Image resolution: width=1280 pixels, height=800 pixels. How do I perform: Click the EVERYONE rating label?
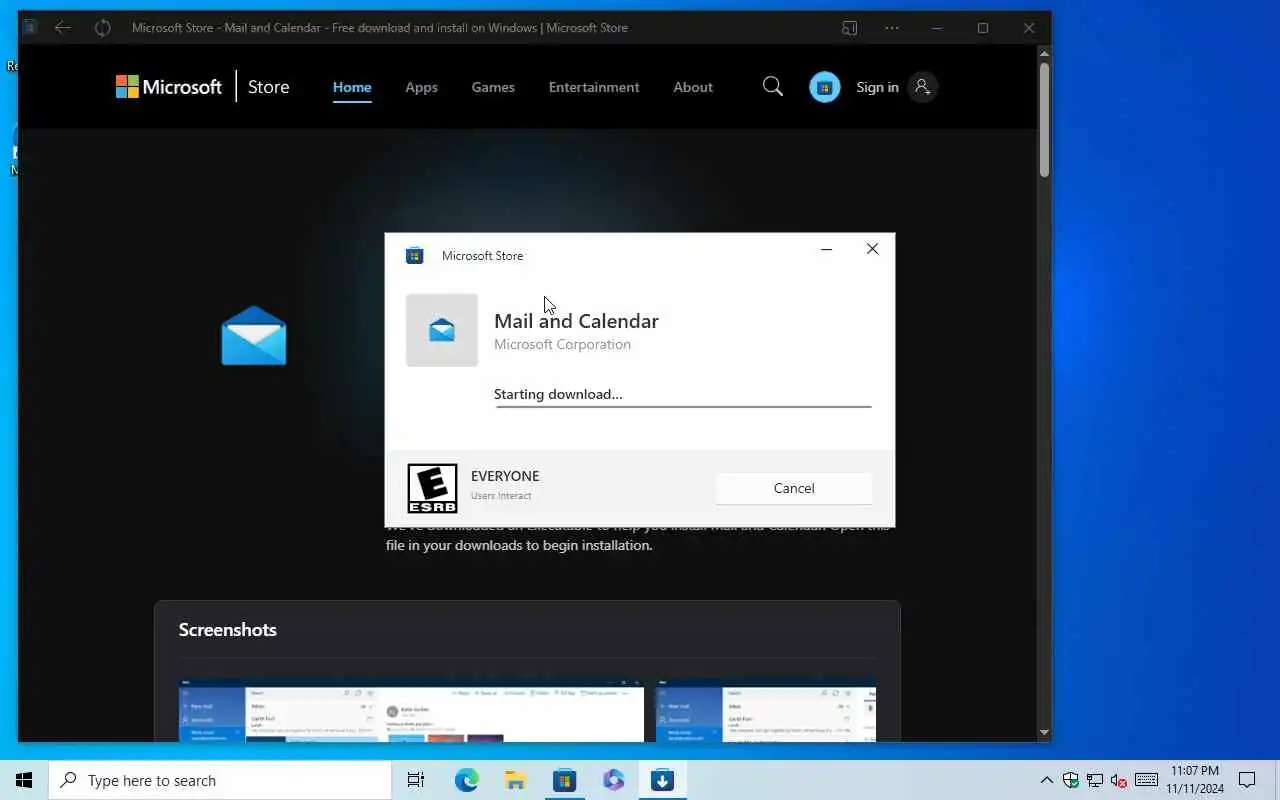505,476
